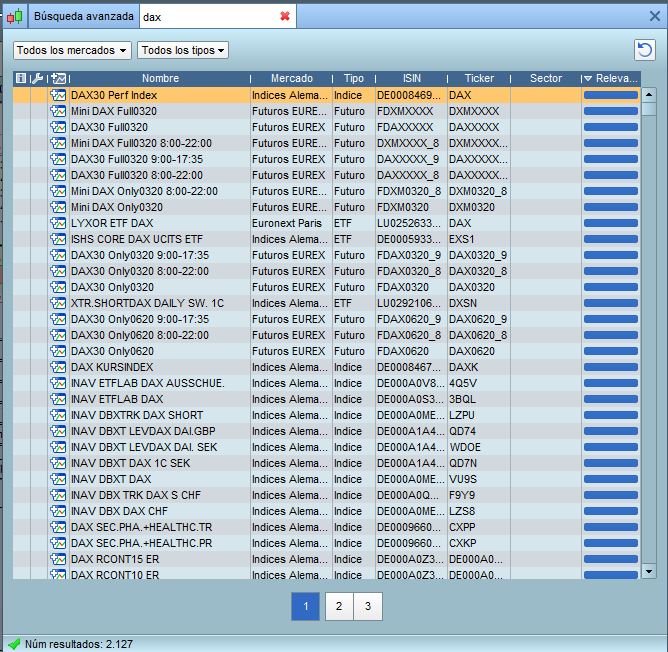The width and height of the screenshot is (668, 652).
Task: Click the wrench column header icon
Action: [x=37, y=78]
